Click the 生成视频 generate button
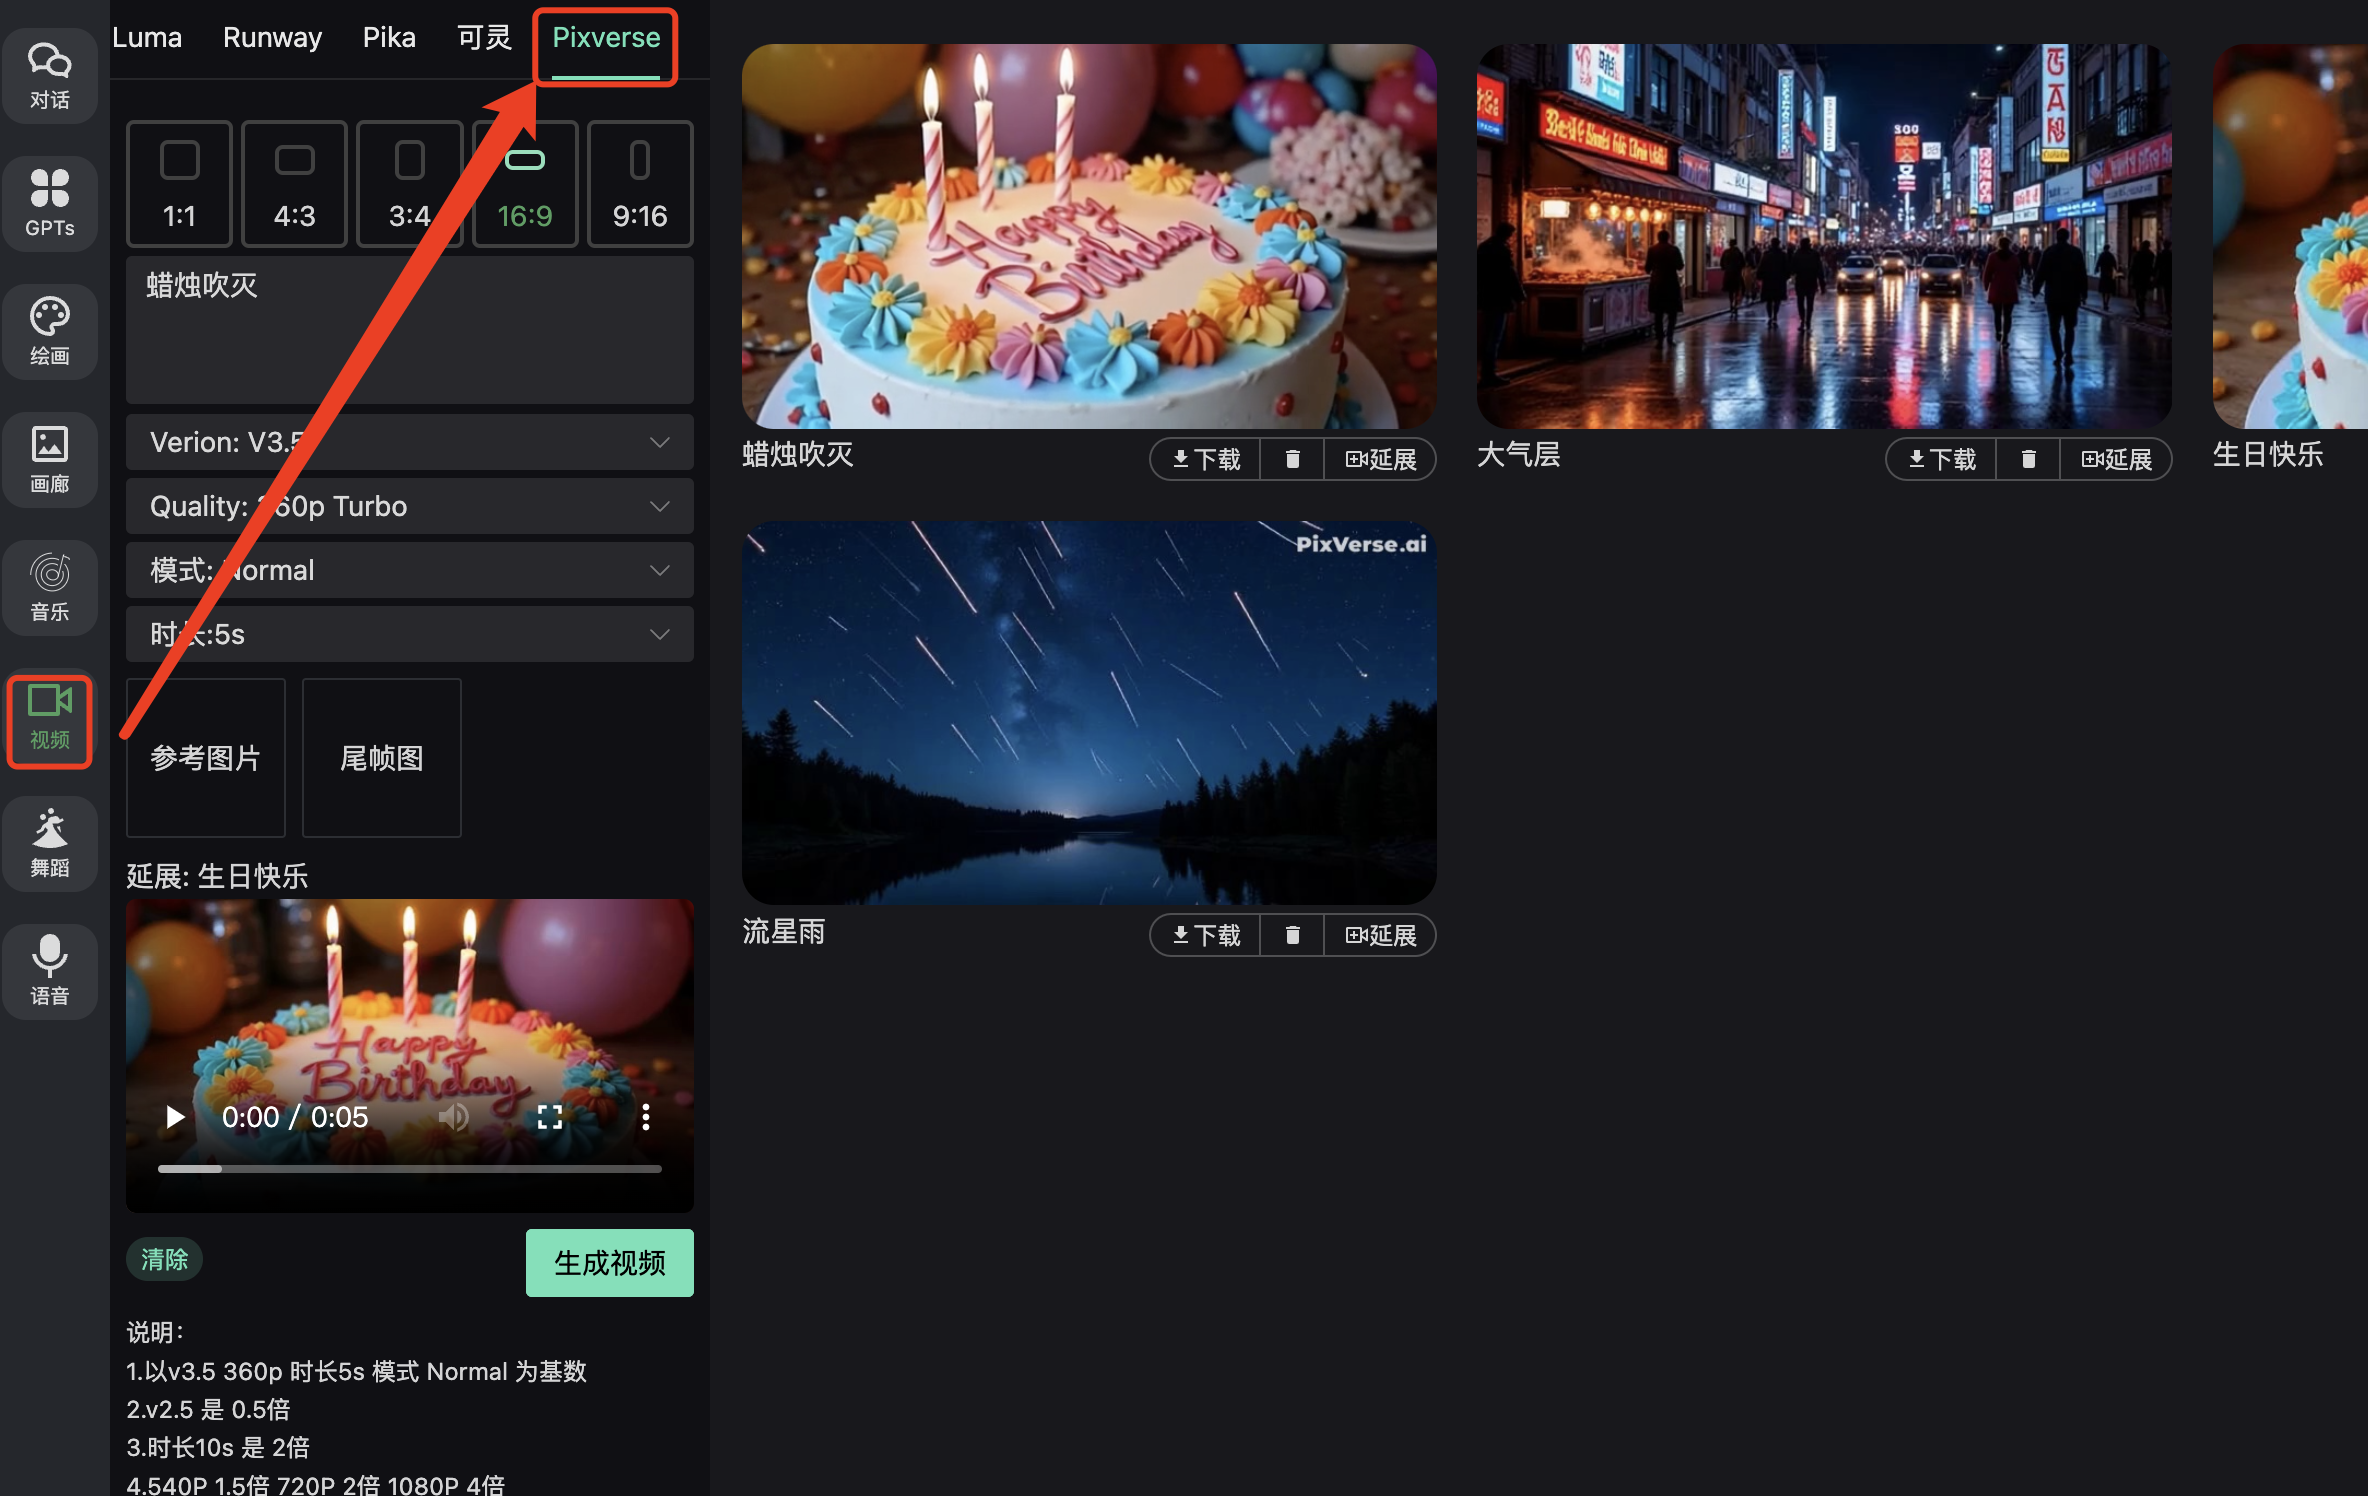The height and width of the screenshot is (1496, 2368). (x=609, y=1262)
